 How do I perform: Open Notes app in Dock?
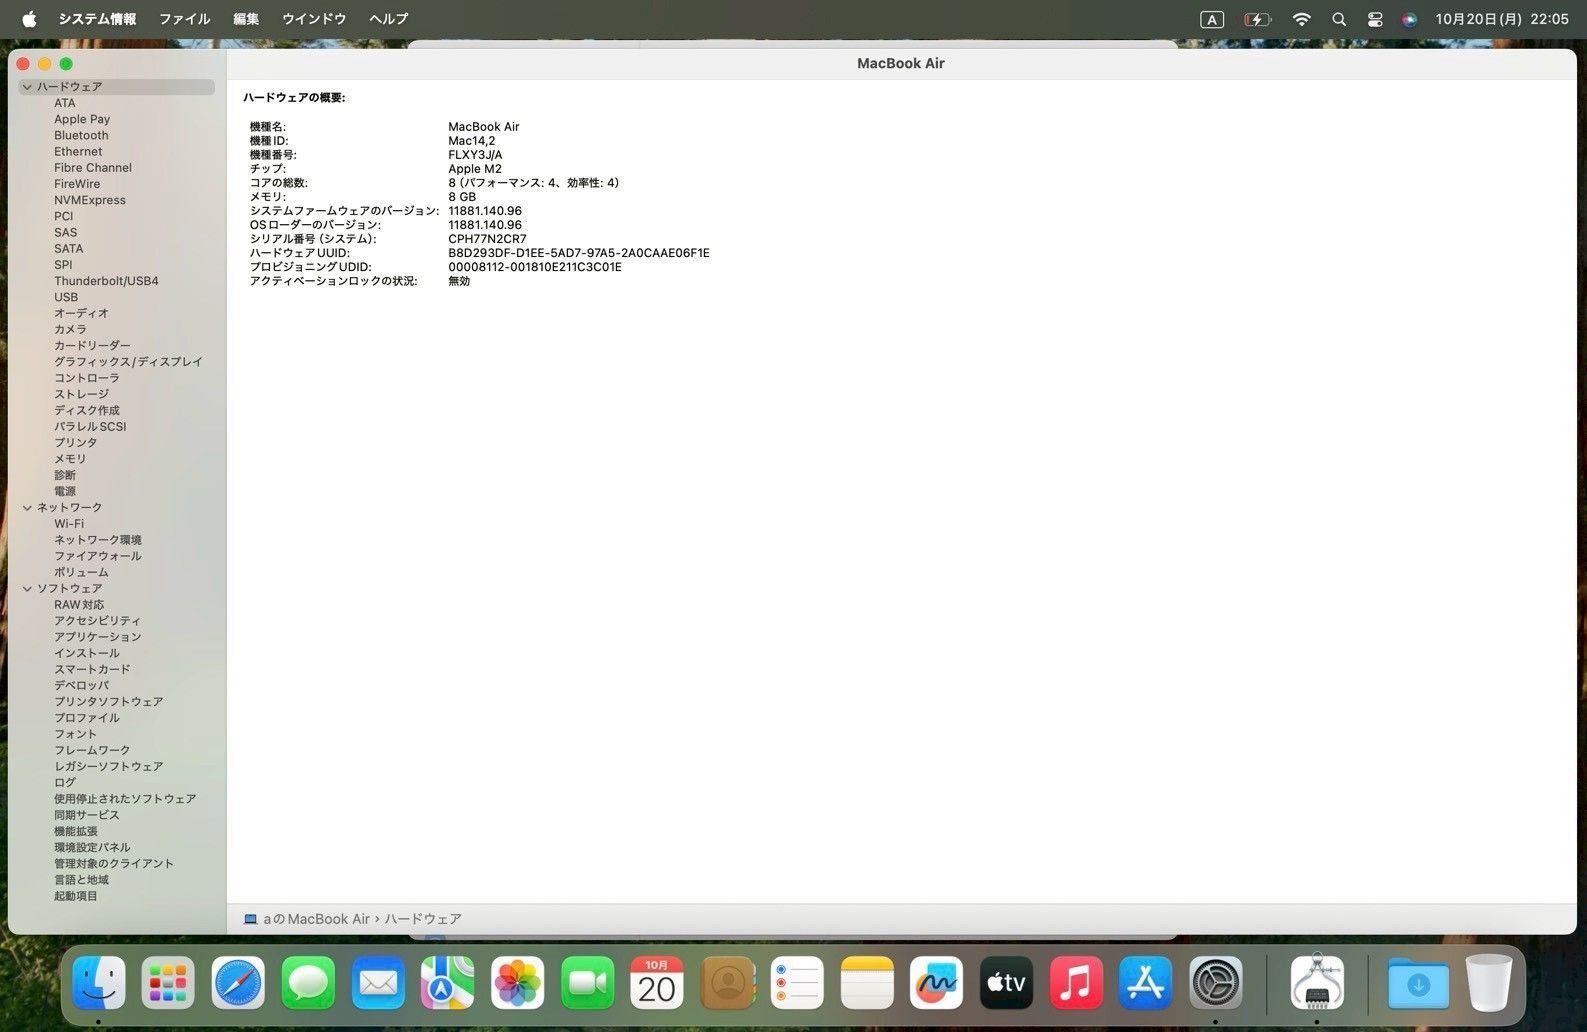[866, 984]
